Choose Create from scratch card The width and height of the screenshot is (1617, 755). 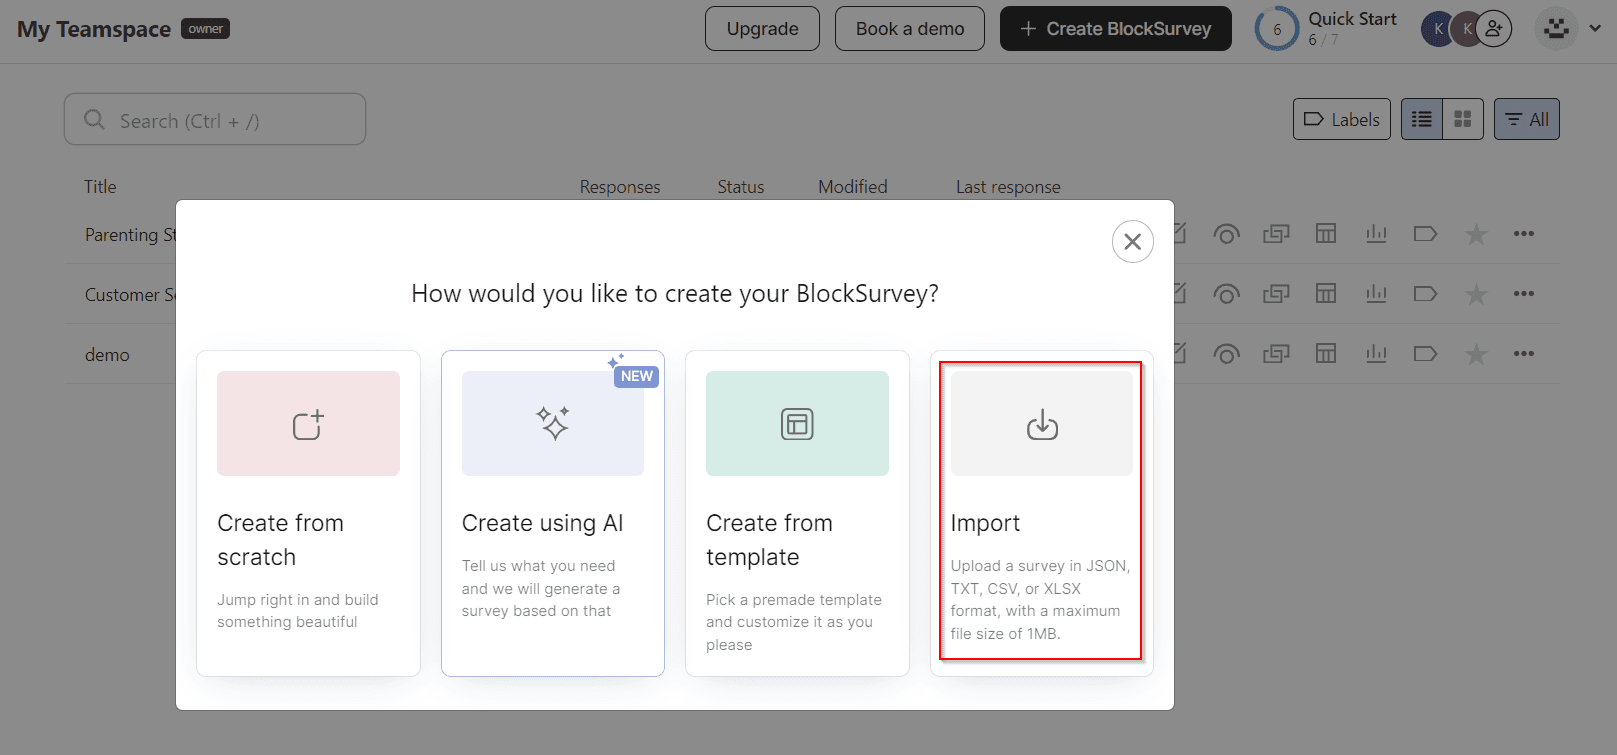(308, 513)
